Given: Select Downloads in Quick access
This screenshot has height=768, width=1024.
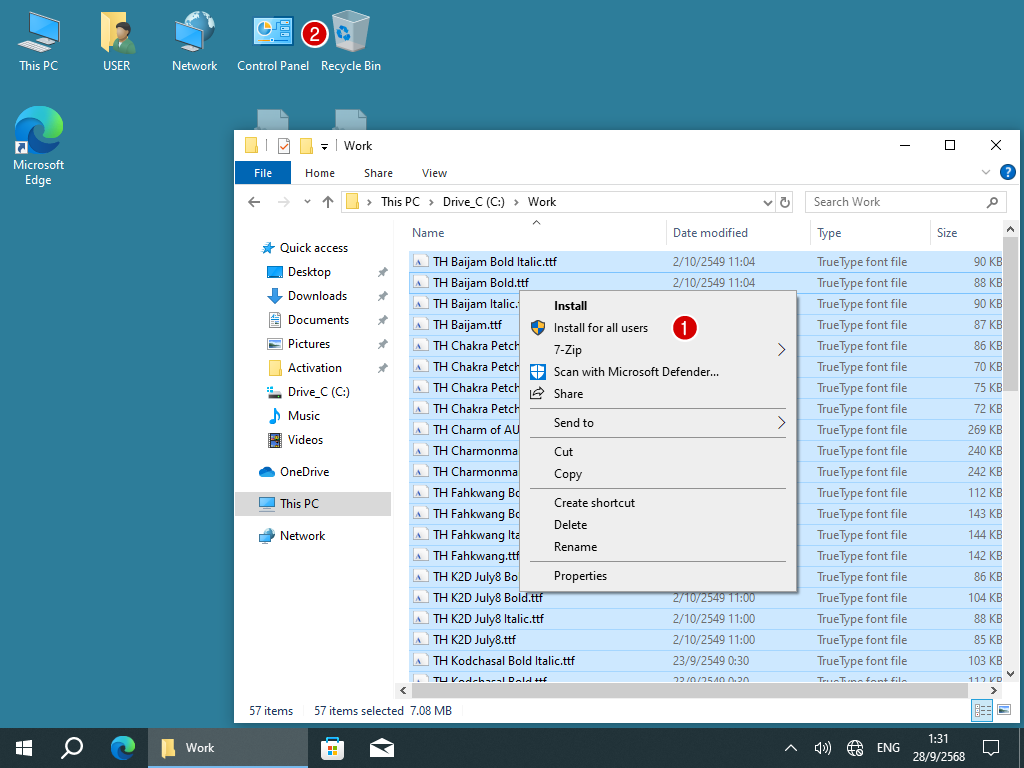Looking at the screenshot, I should 317,296.
